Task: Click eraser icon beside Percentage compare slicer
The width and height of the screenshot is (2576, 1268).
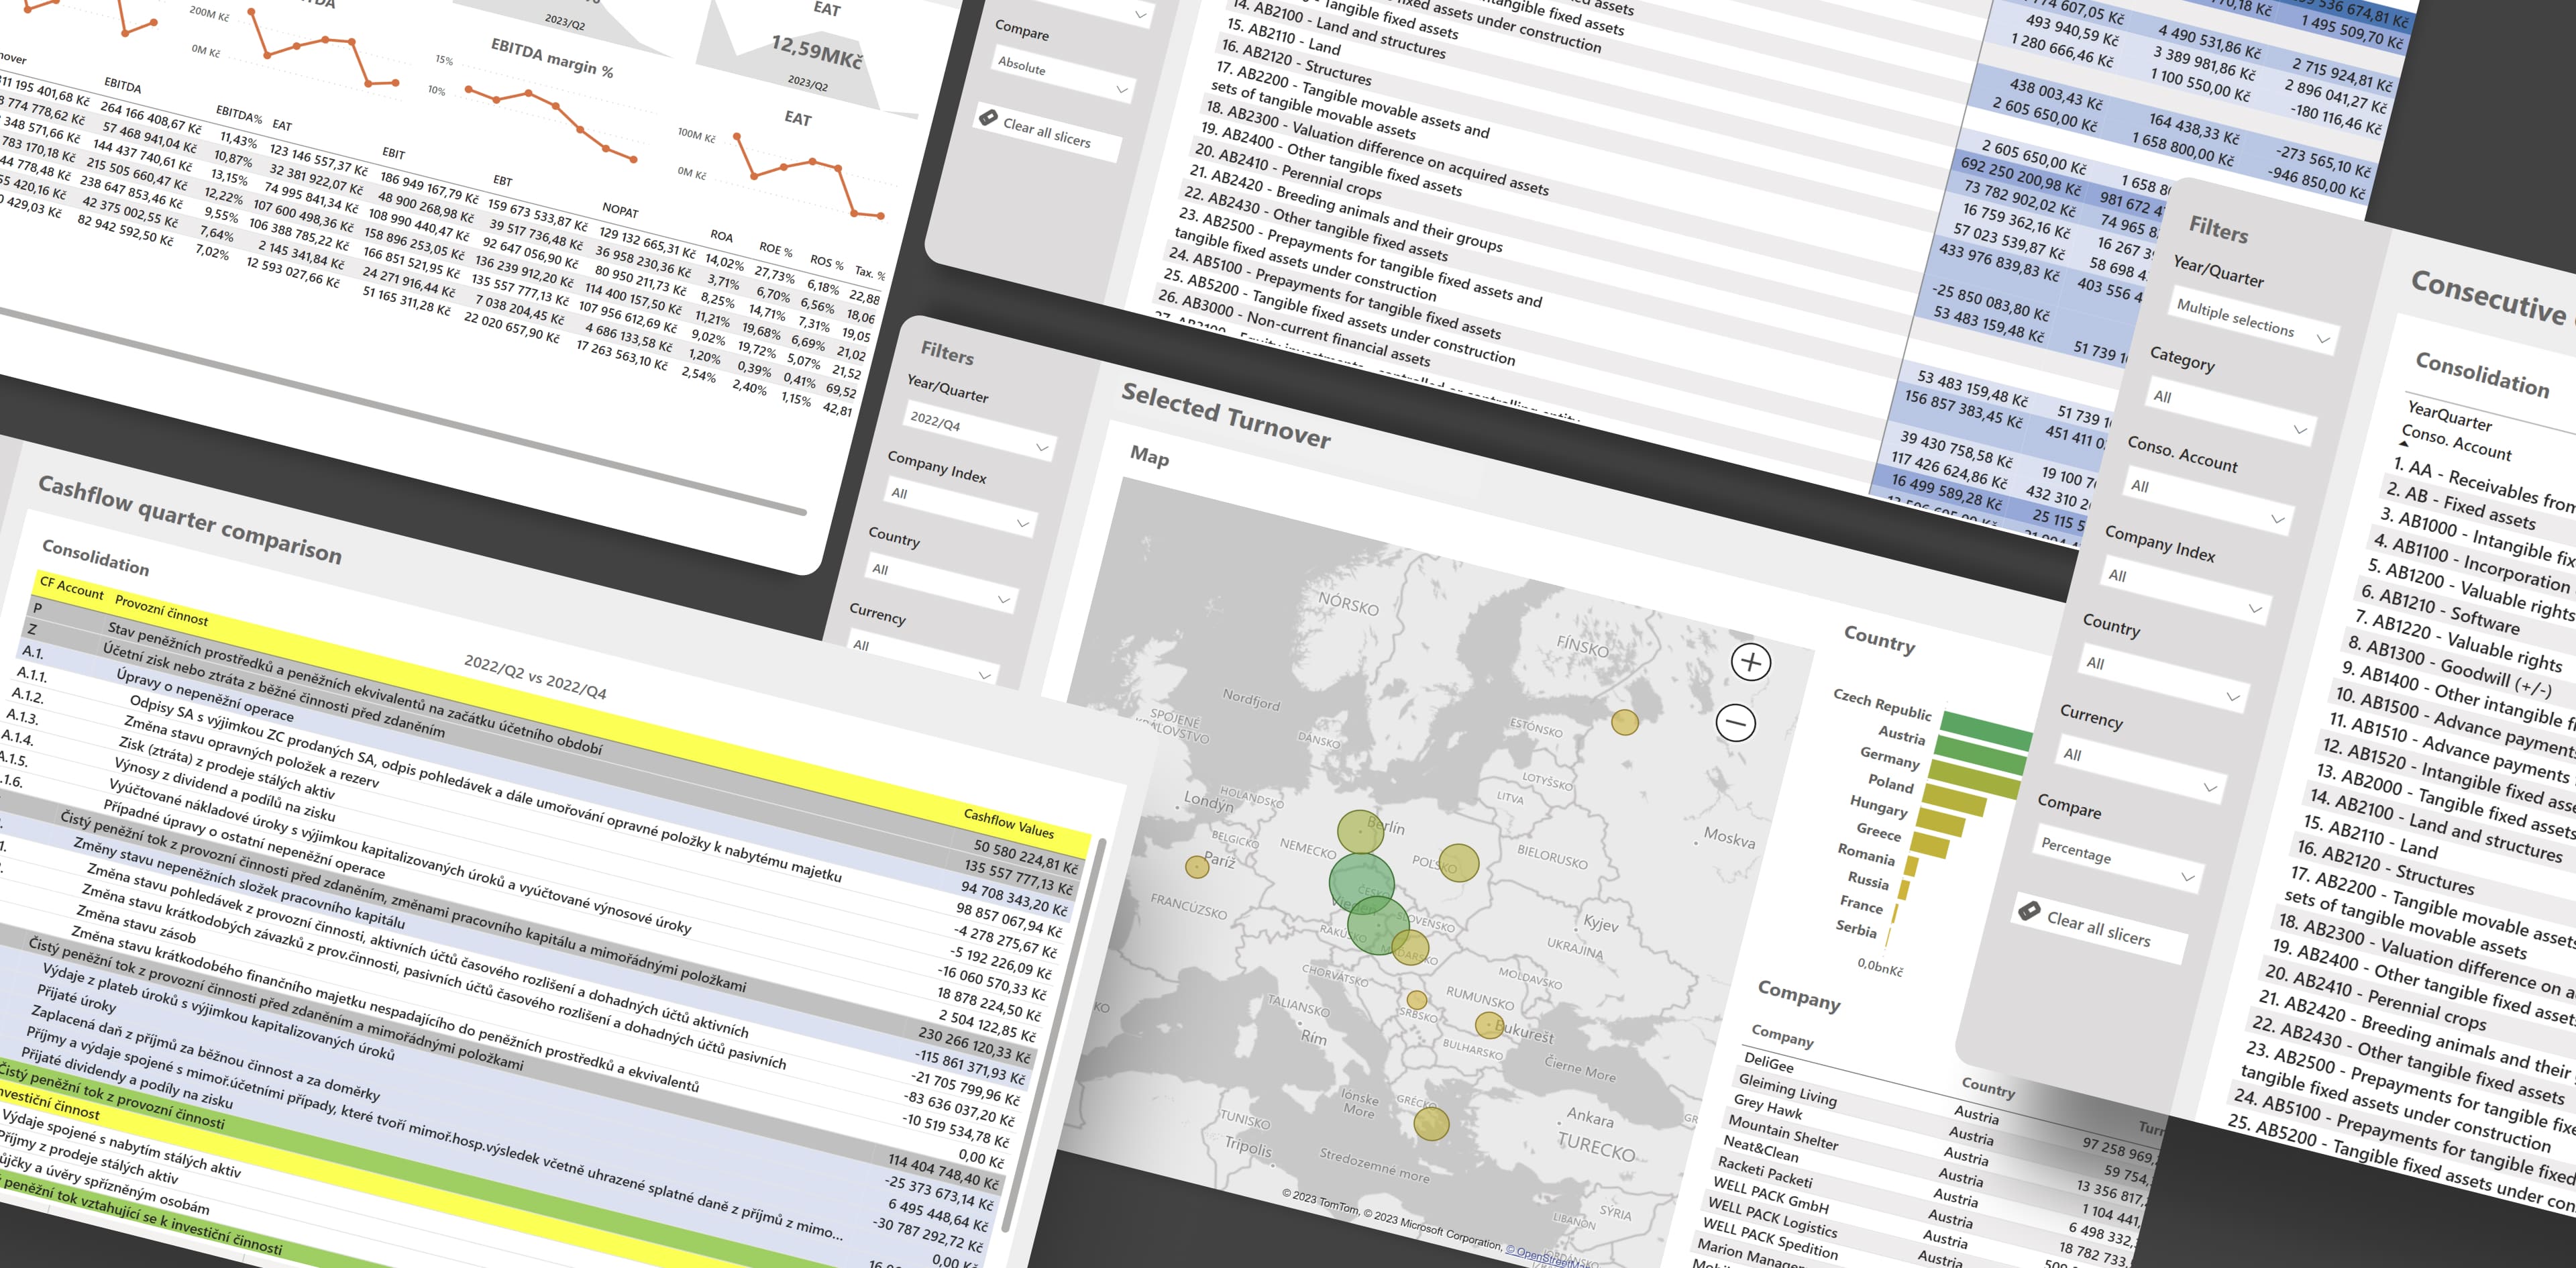Action: [x=2029, y=911]
